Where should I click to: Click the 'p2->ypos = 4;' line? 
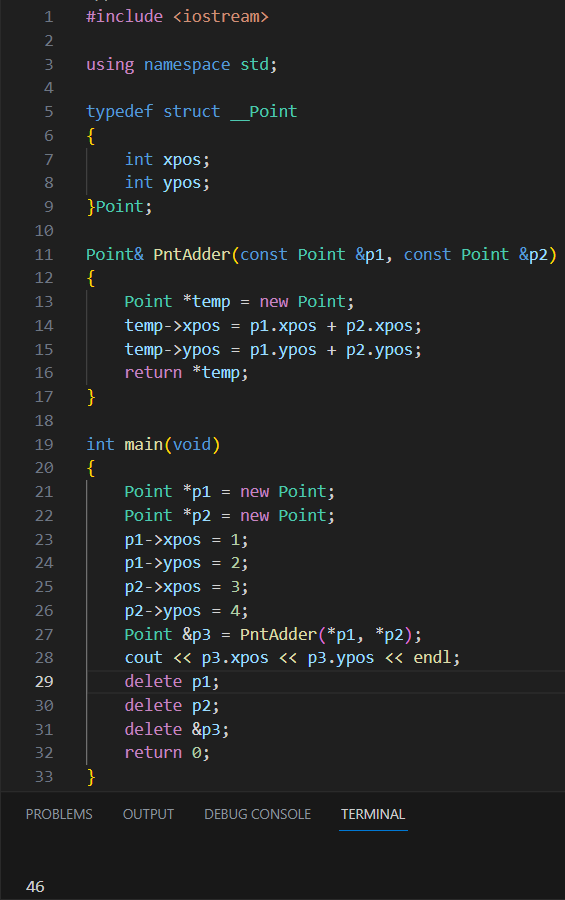click(187, 611)
